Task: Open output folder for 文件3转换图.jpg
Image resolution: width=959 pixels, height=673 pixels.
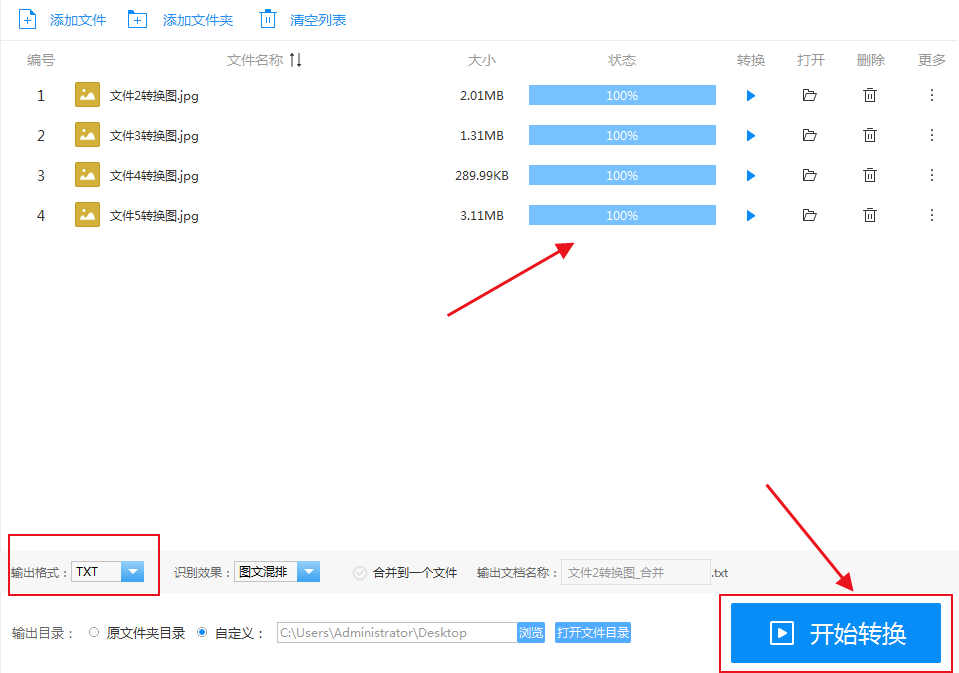Action: (810, 135)
